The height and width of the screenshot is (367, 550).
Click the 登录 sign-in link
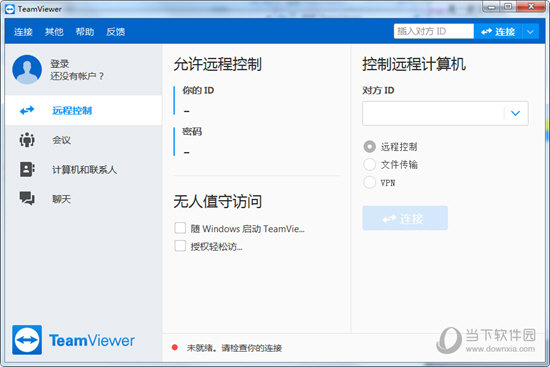(60, 64)
